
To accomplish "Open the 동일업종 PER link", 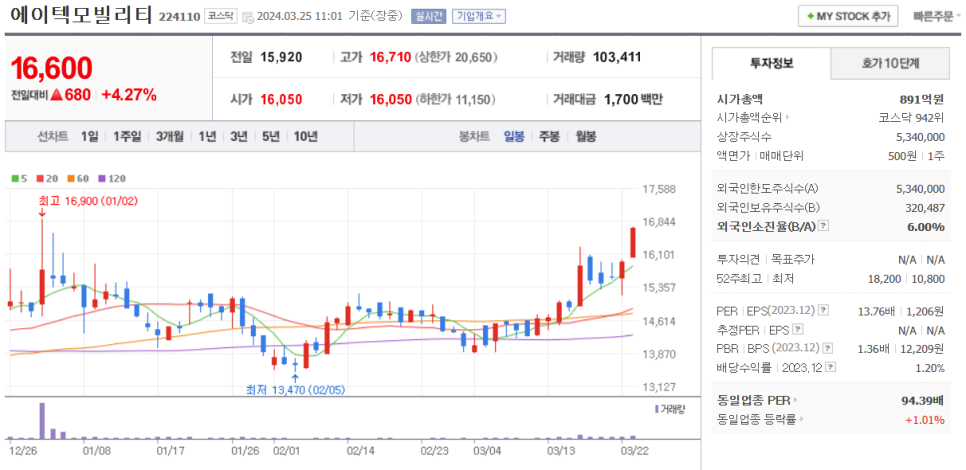I will (757, 401).
